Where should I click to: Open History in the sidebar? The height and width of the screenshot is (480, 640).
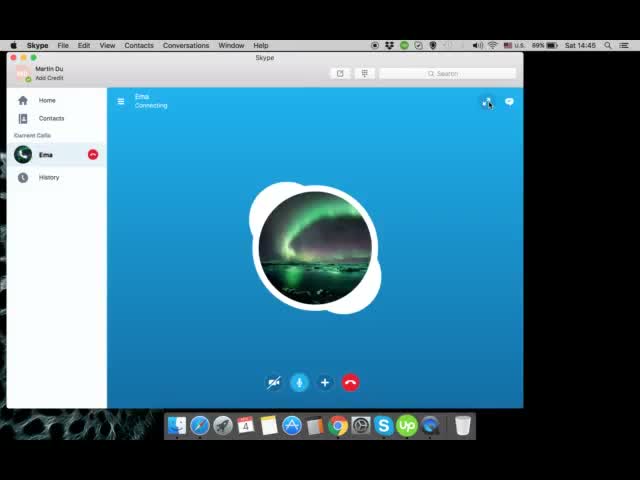tap(57, 178)
